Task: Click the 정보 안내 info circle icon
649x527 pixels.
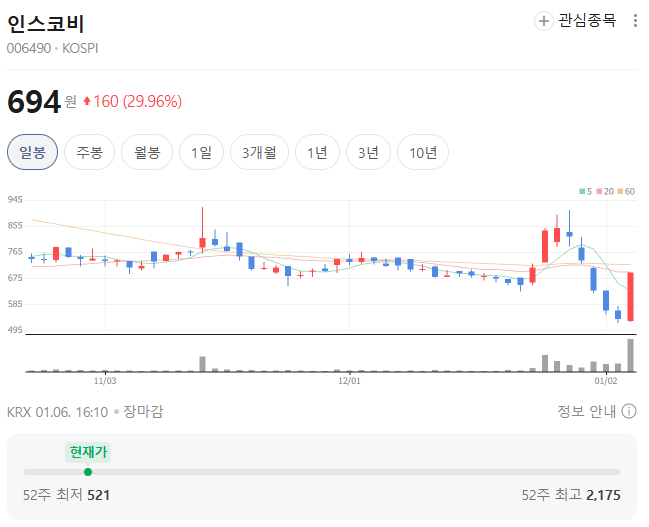Action: tap(629, 411)
